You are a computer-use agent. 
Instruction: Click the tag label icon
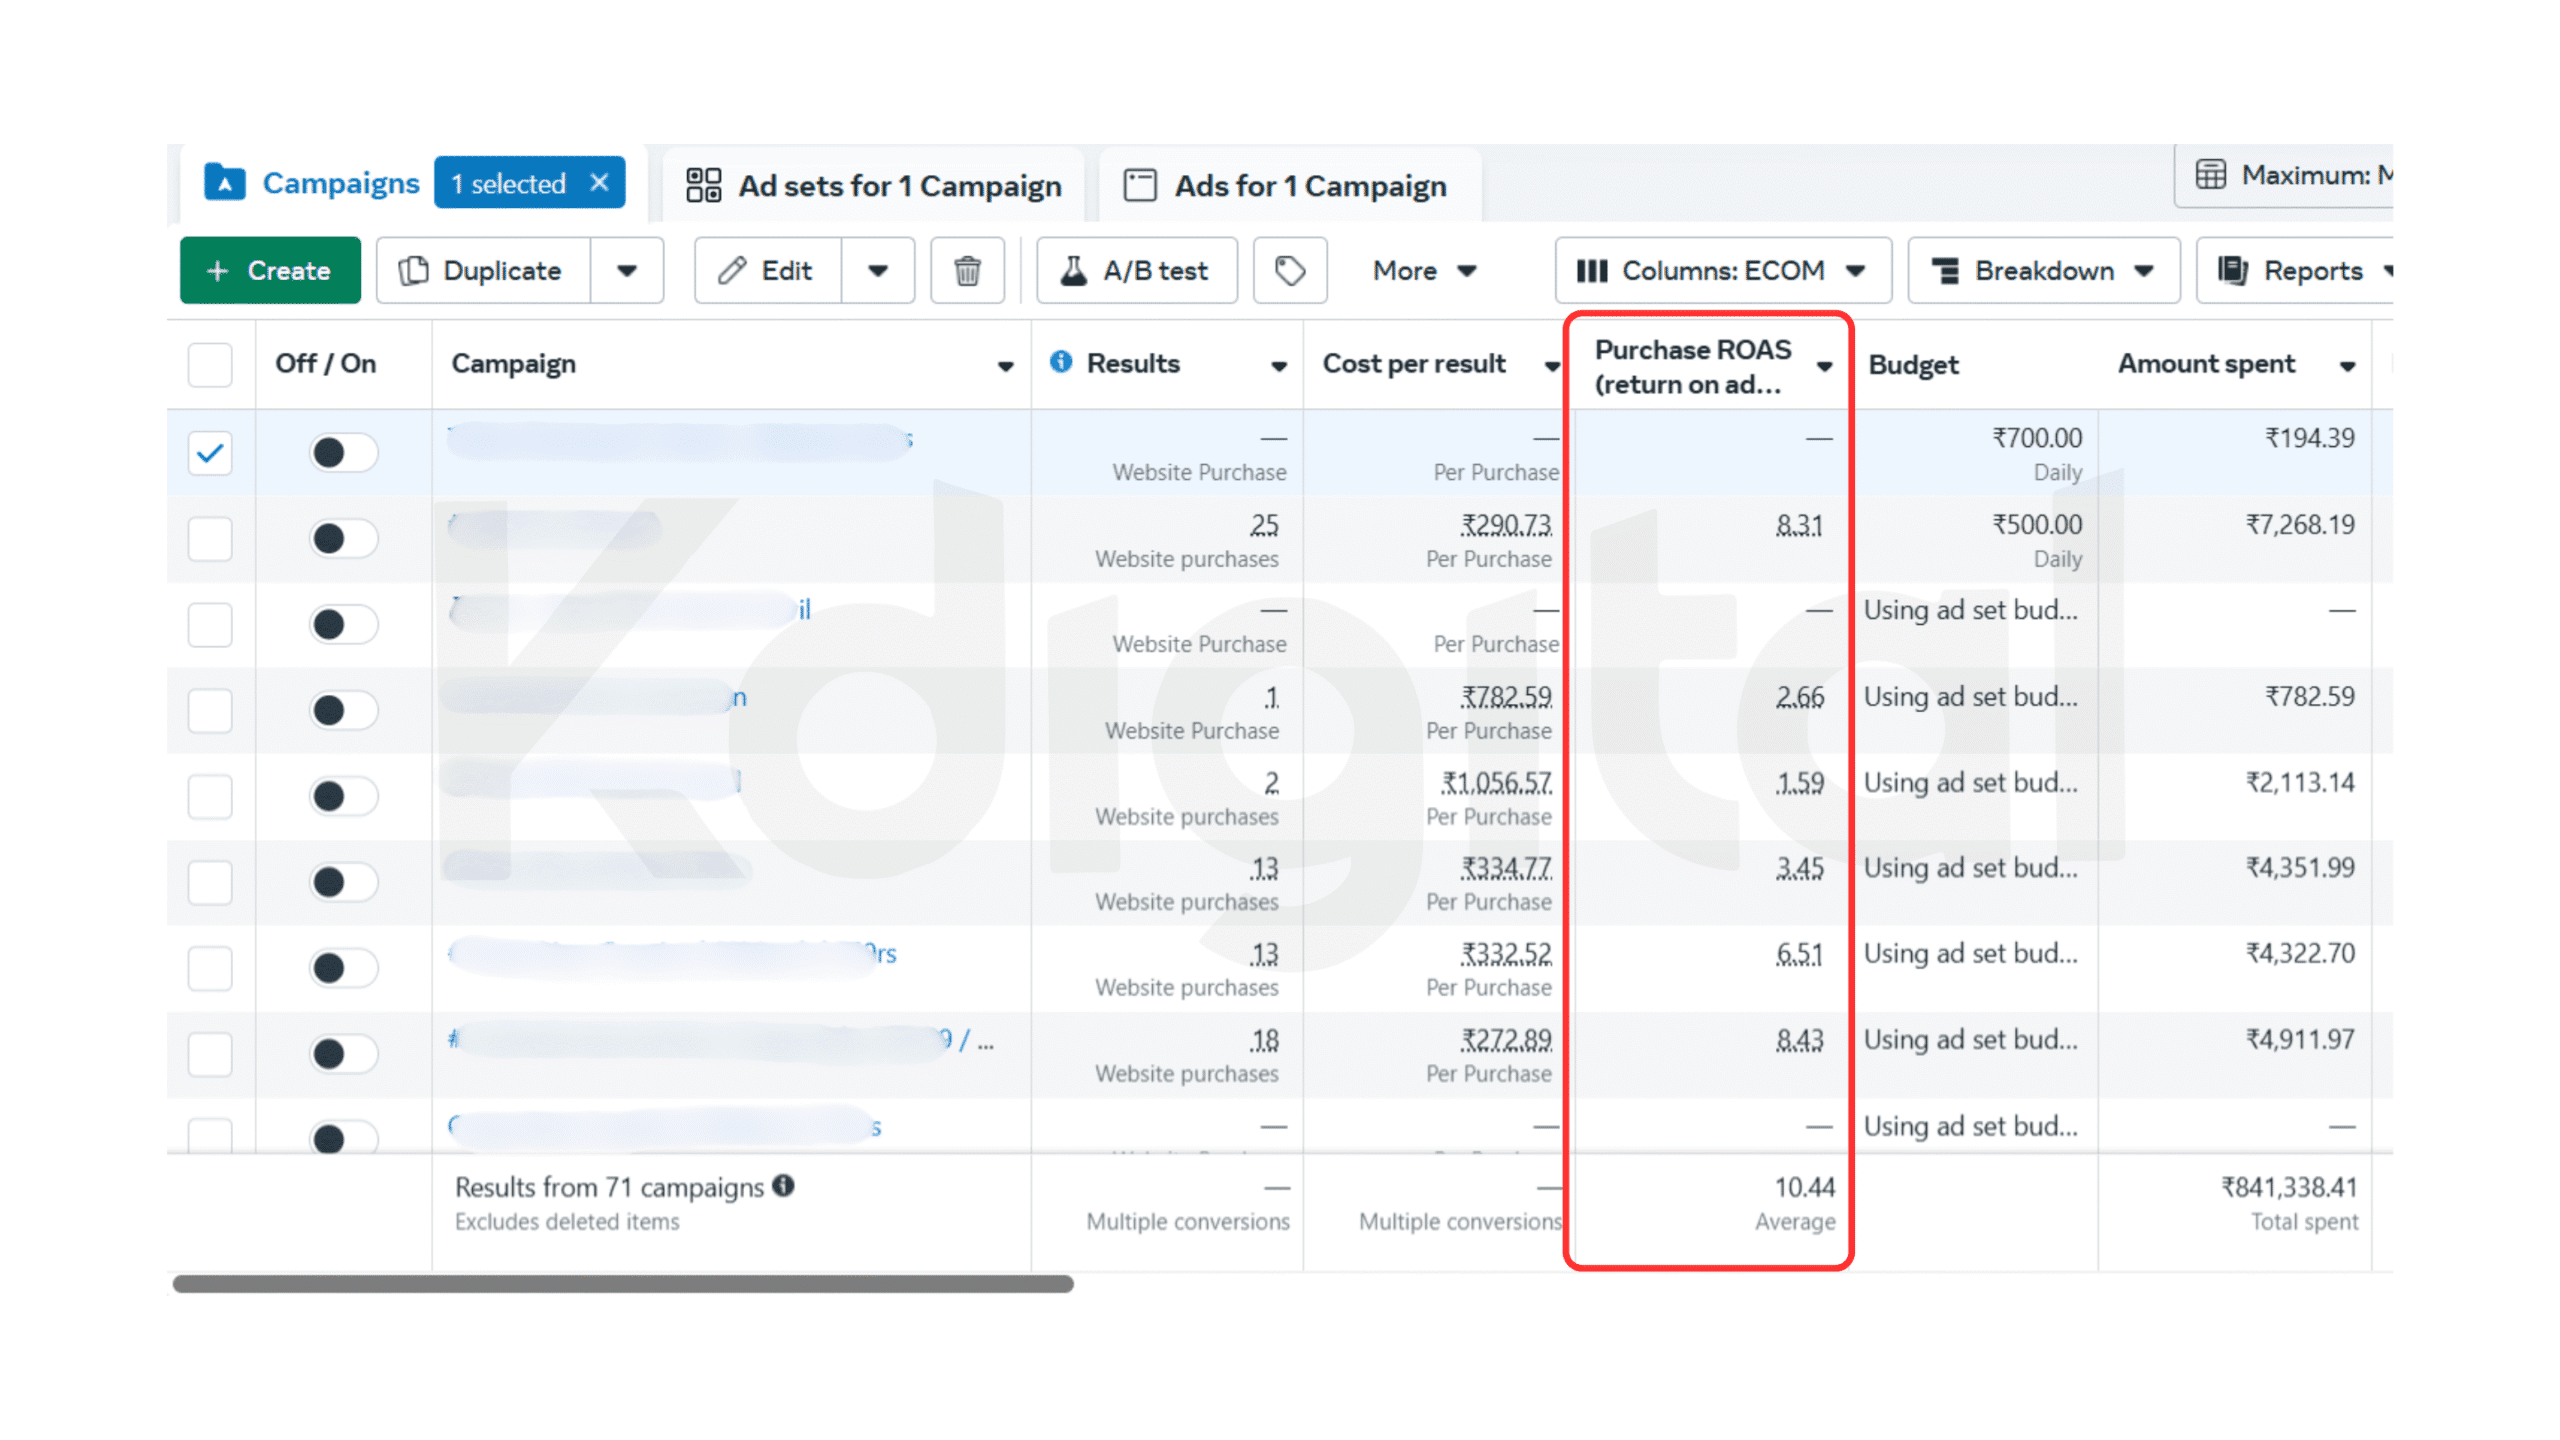pyautogui.click(x=1289, y=270)
